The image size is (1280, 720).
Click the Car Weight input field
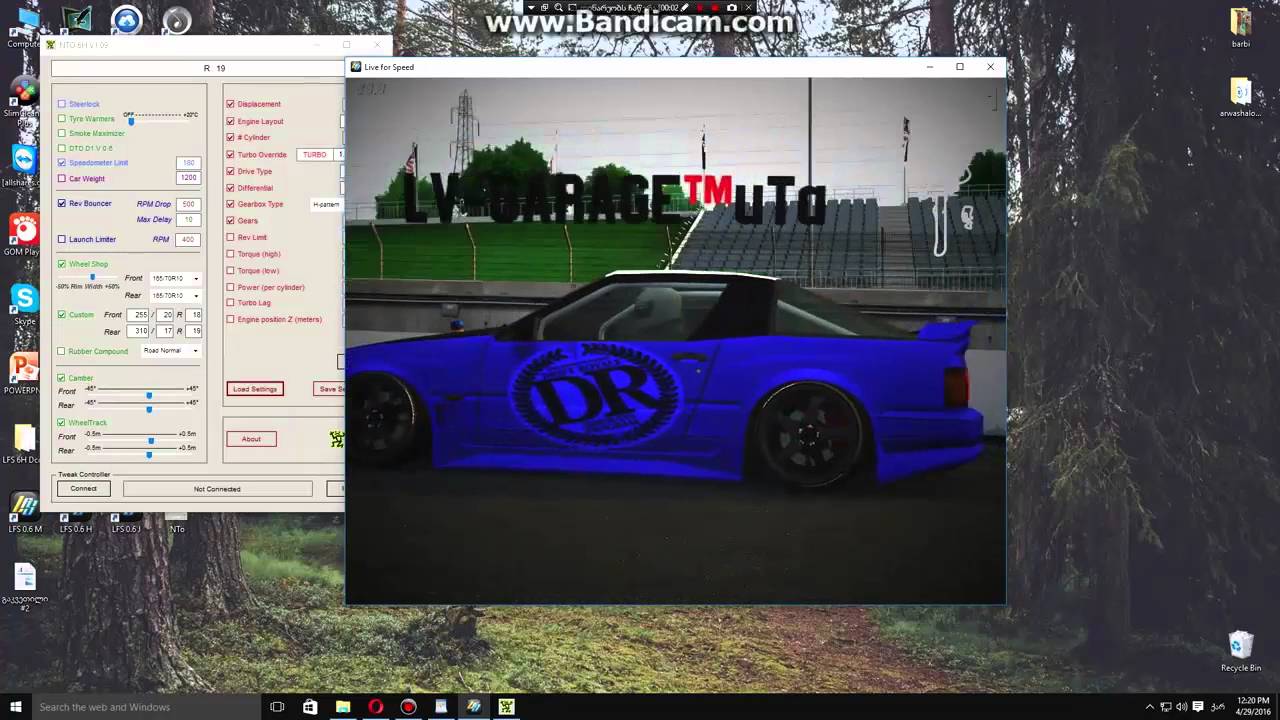[x=188, y=178]
